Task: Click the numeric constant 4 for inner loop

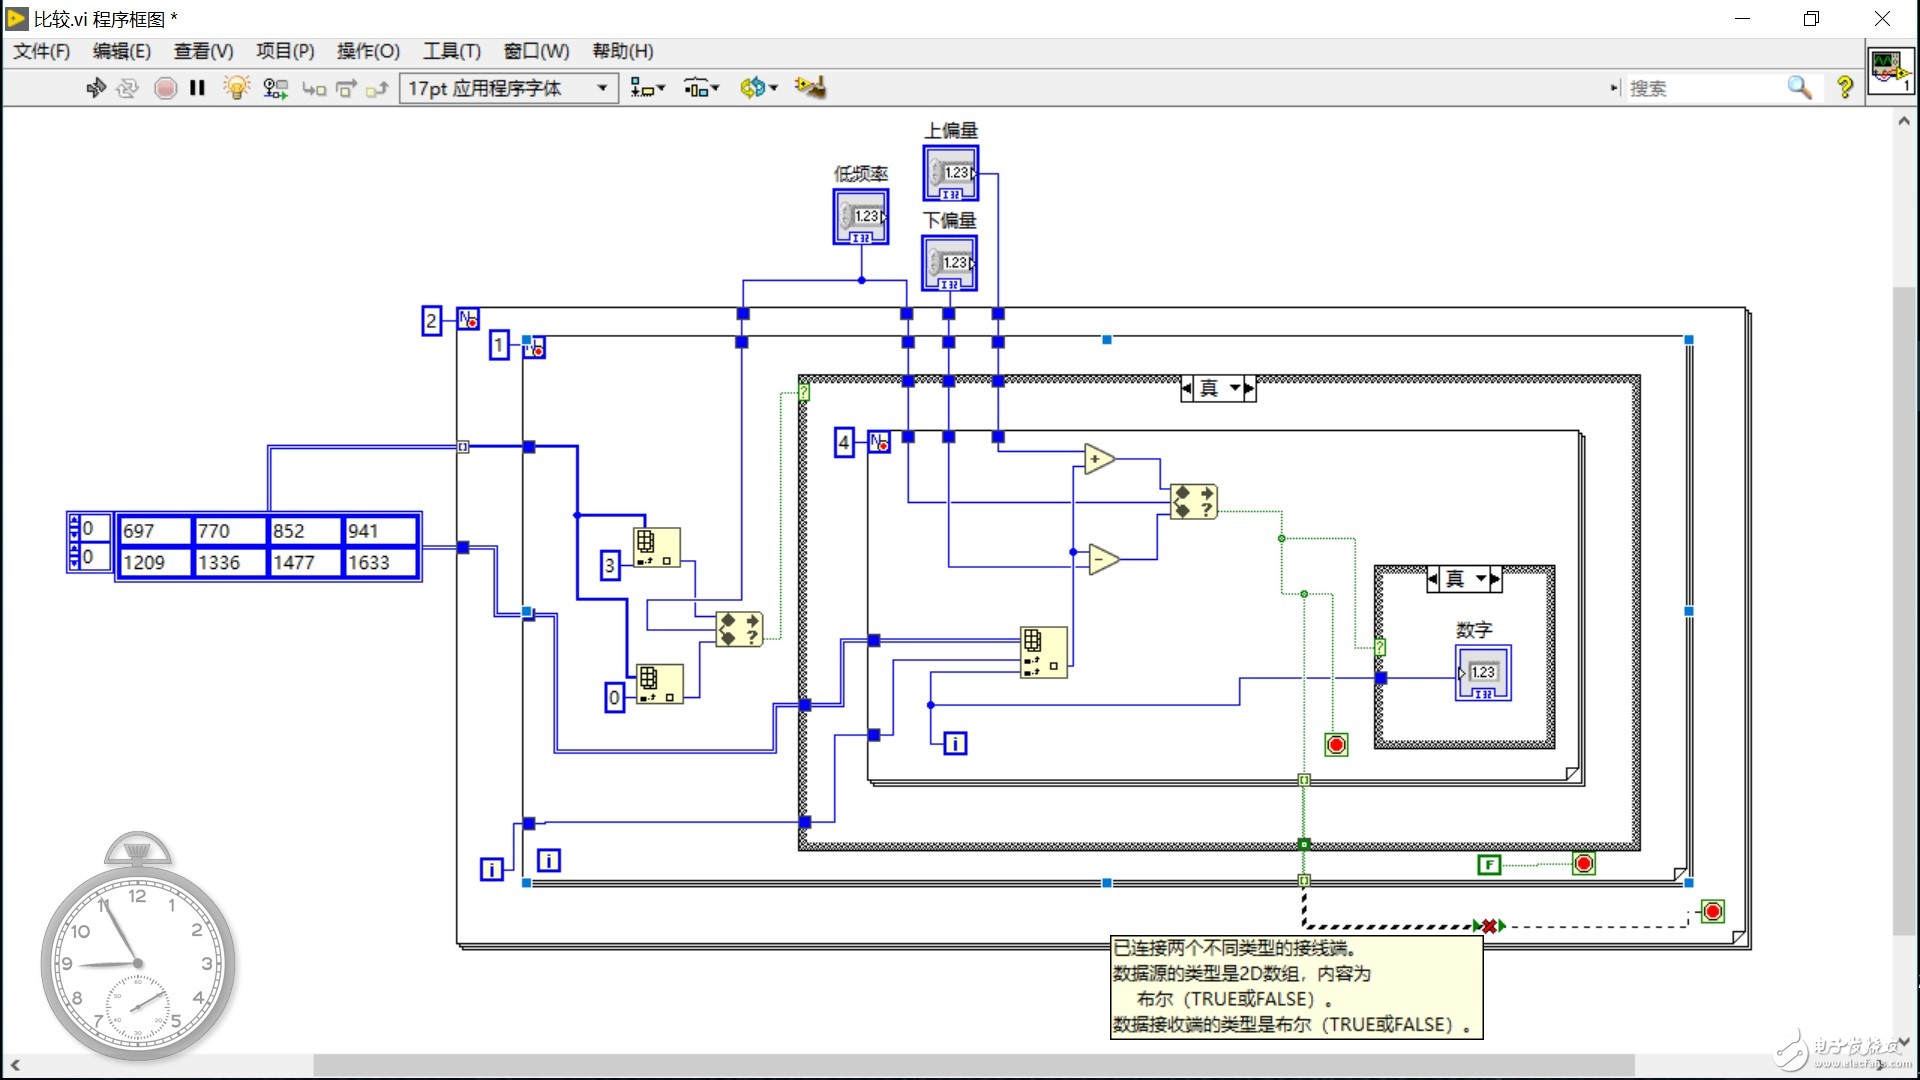Action: pyautogui.click(x=844, y=442)
